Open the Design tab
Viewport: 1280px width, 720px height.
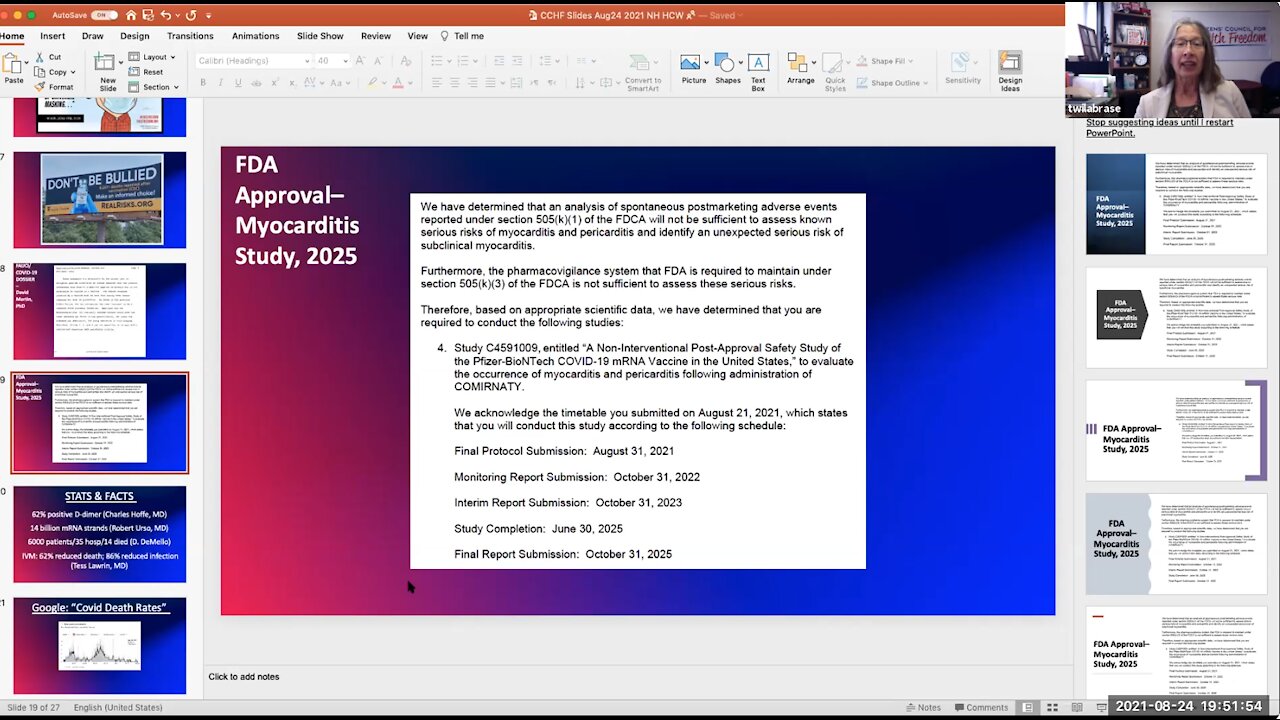click(x=135, y=36)
